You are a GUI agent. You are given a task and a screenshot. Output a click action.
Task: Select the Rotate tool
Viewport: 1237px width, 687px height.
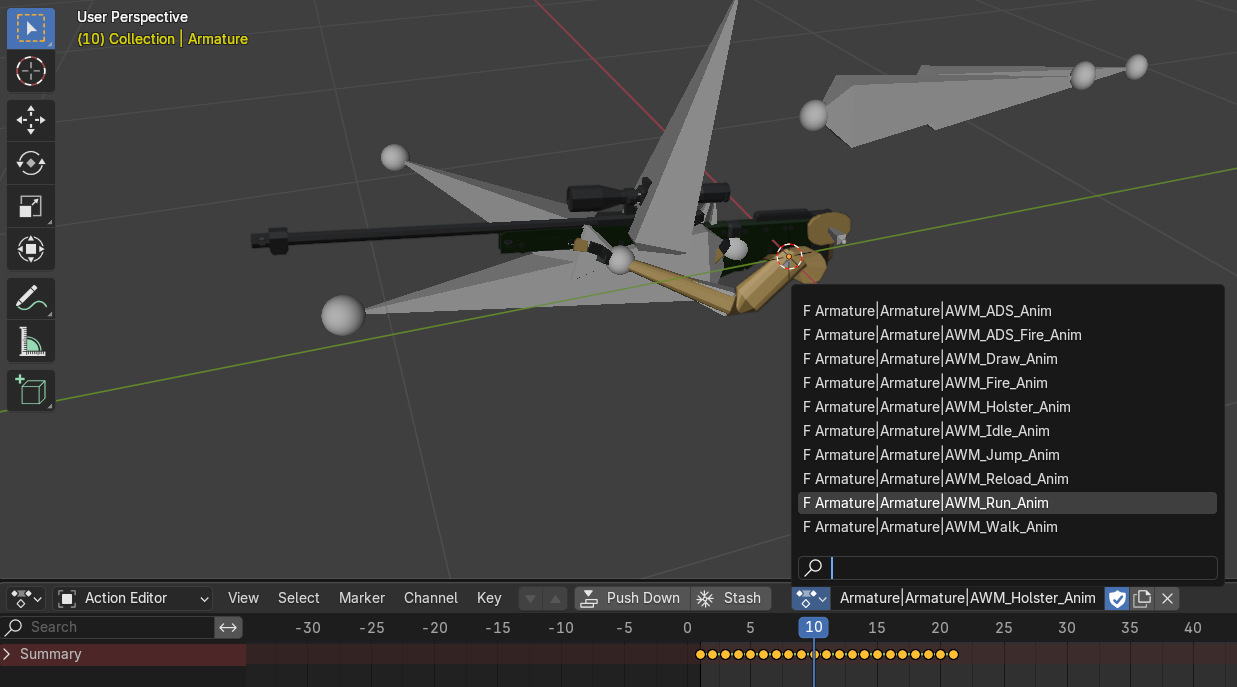pos(31,163)
